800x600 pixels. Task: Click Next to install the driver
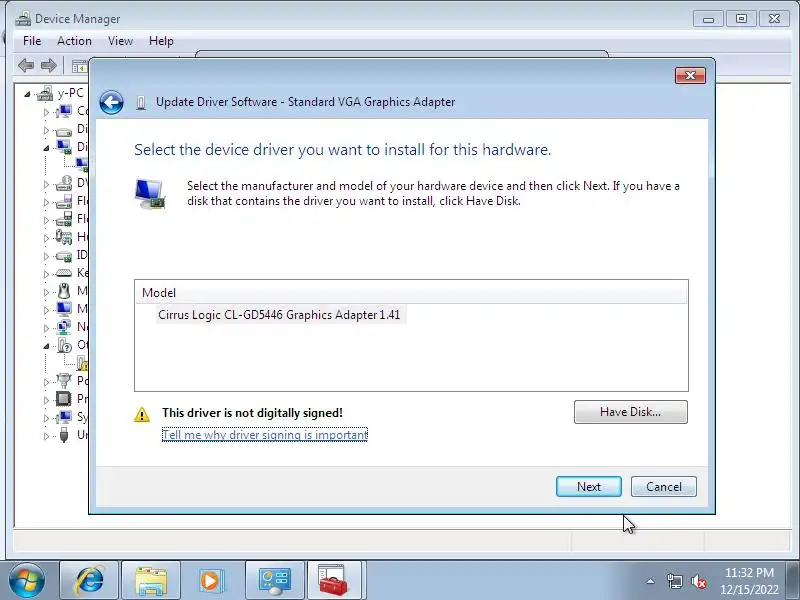coord(588,486)
